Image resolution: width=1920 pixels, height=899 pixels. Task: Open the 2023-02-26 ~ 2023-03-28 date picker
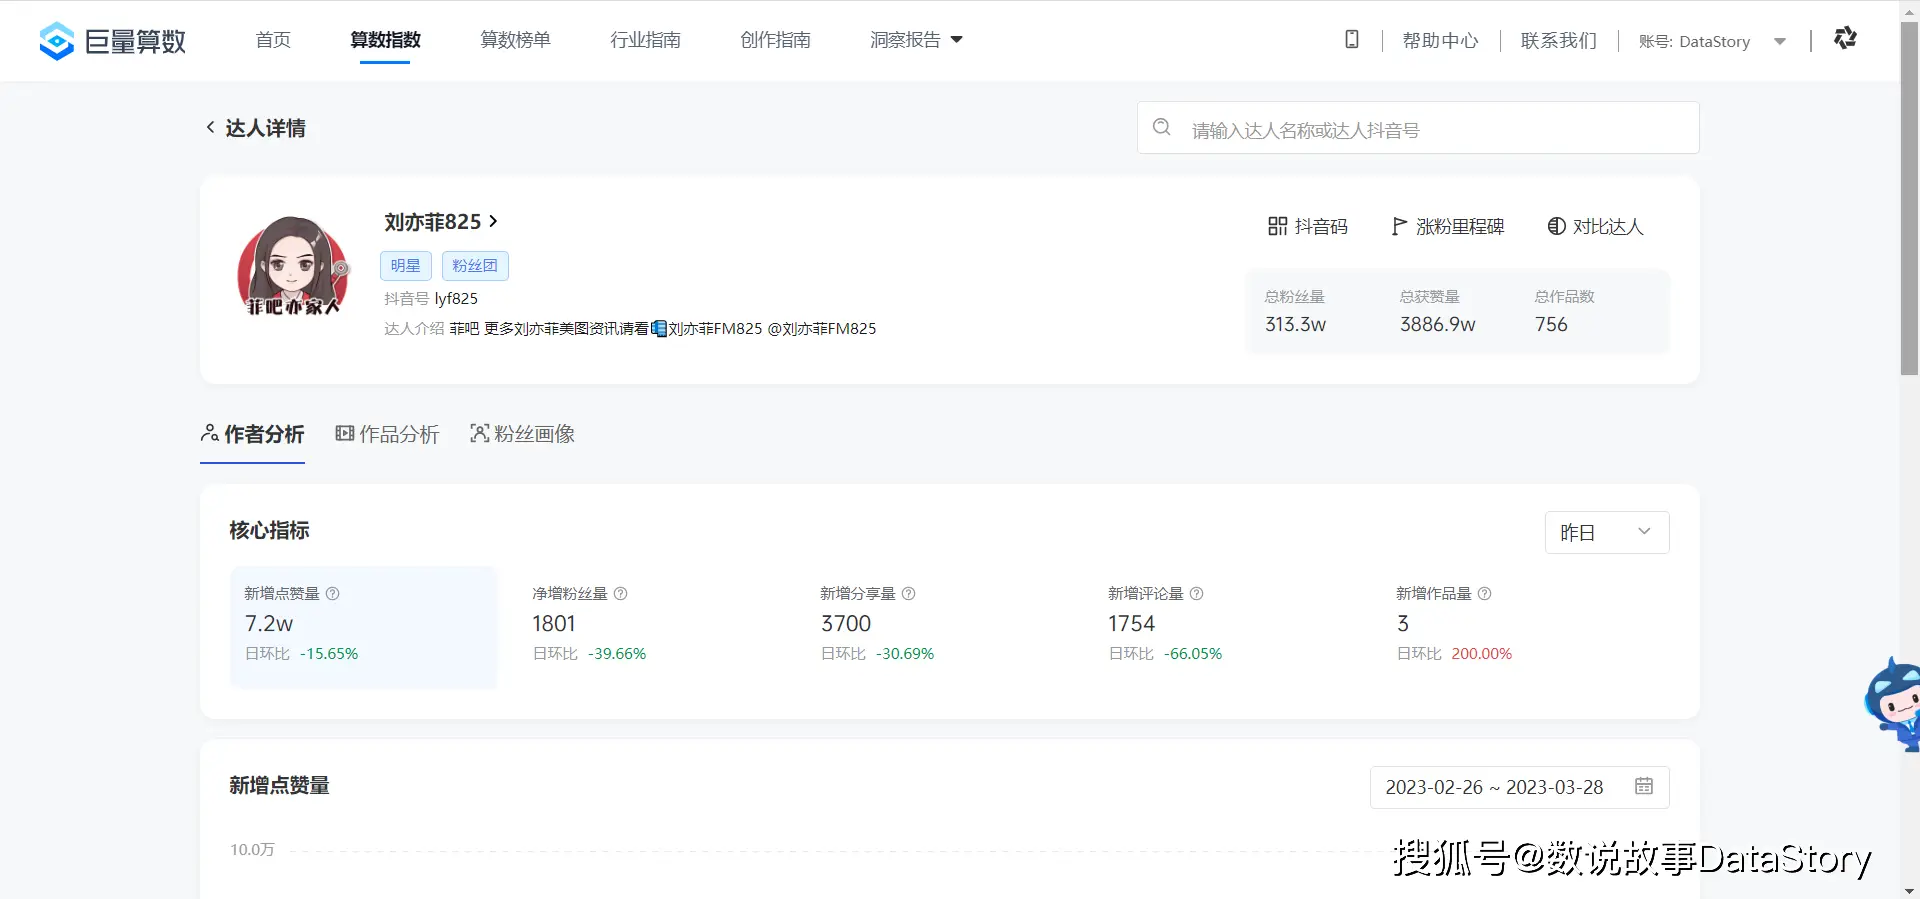point(1519,787)
